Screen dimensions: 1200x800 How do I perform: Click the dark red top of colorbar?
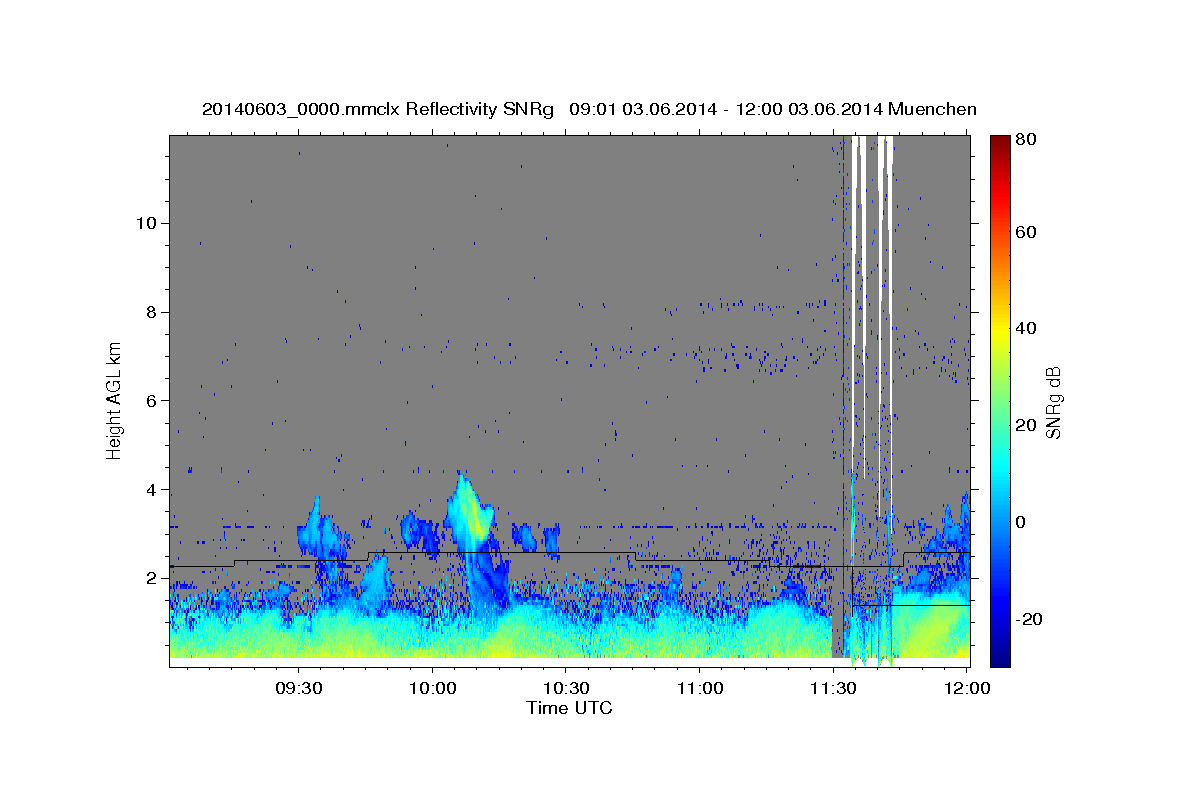tap(1000, 142)
